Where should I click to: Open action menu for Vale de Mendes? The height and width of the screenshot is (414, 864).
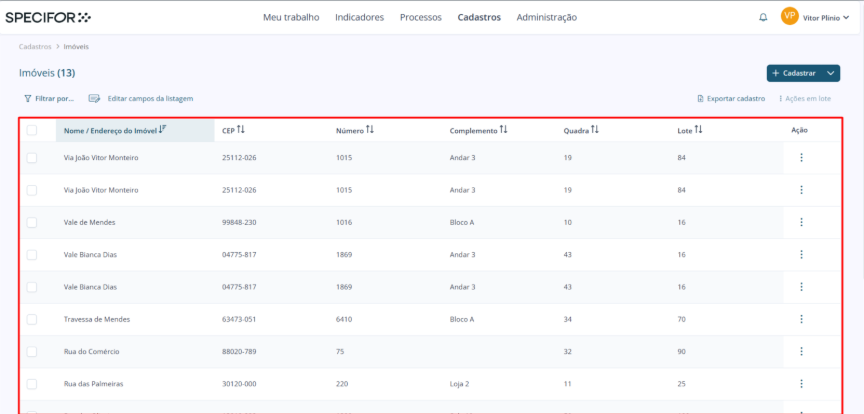(x=801, y=222)
